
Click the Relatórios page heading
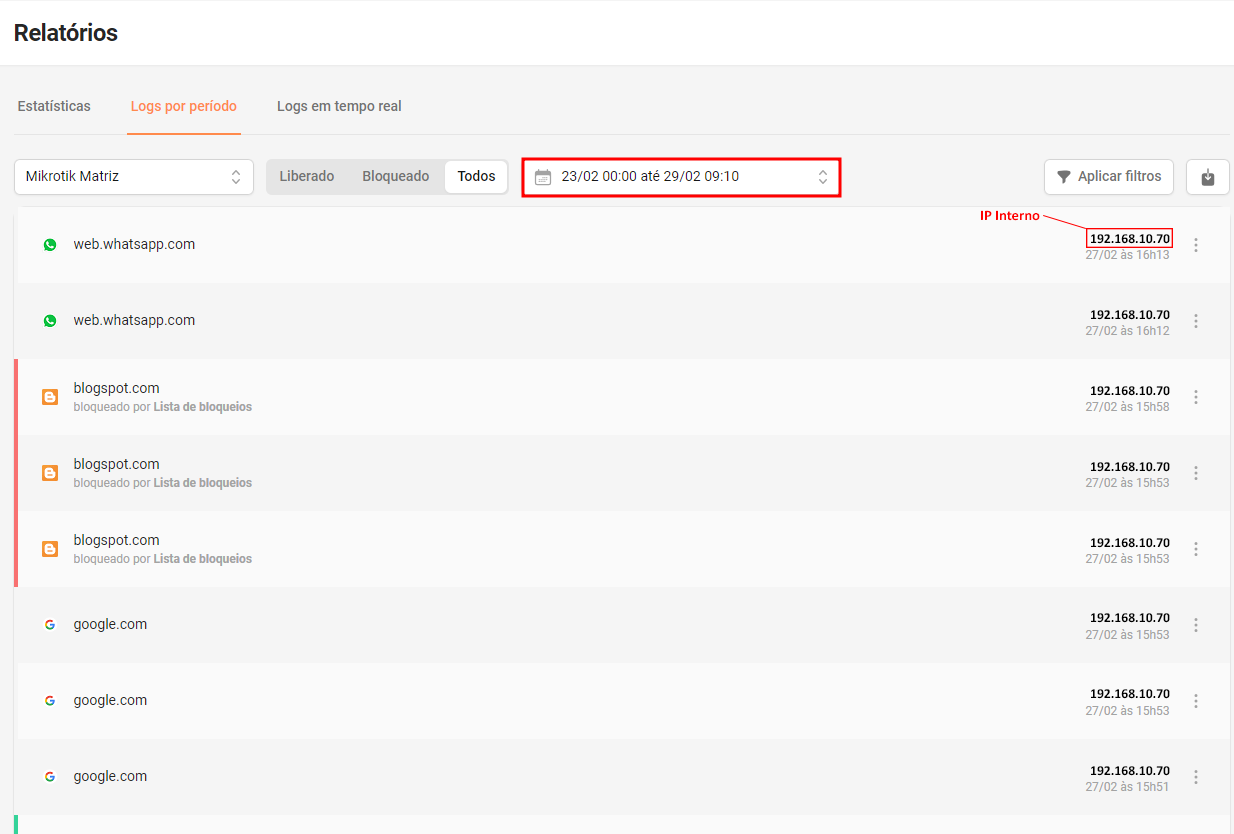[x=66, y=33]
